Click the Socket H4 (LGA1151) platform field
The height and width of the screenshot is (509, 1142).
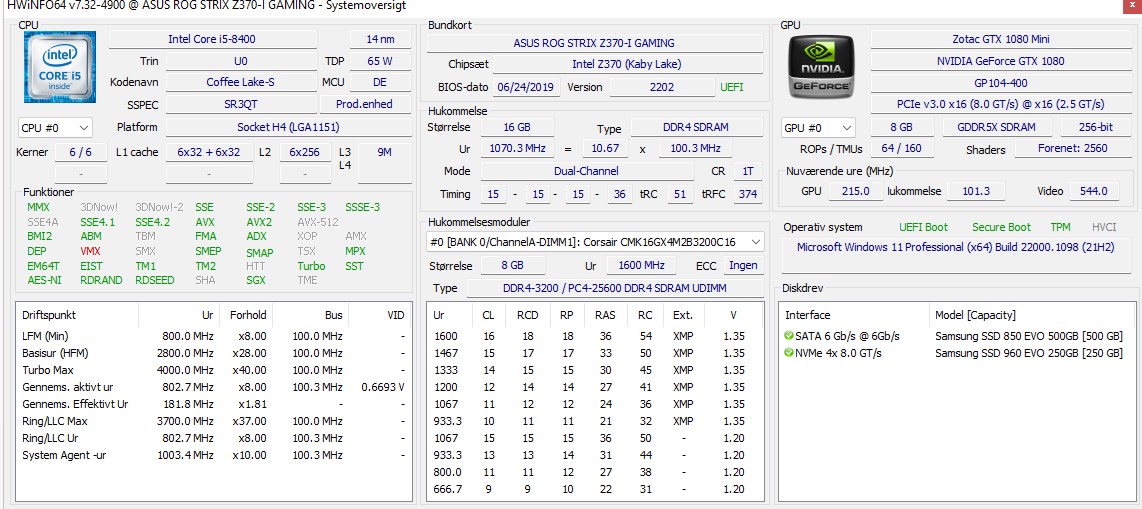coord(288,127)
